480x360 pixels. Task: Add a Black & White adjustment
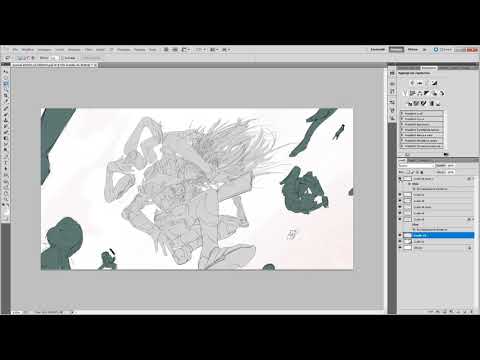tap(427, 93)
